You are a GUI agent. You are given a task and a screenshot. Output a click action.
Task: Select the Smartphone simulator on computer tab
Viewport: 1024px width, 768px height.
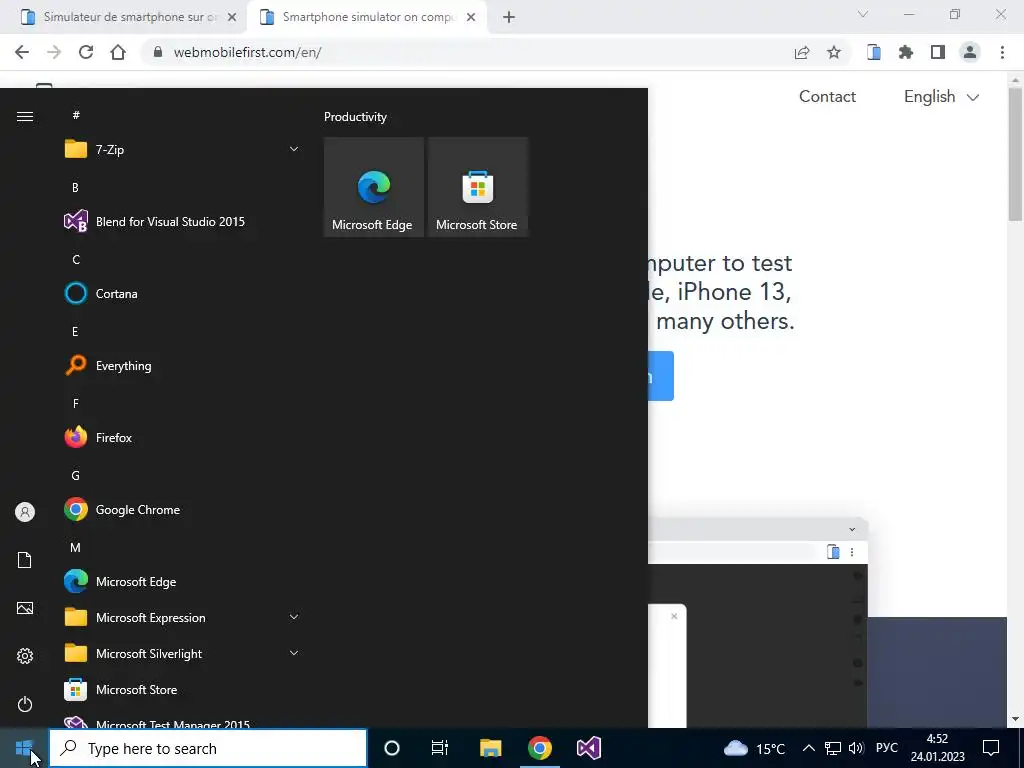click(x=368, y=17)
